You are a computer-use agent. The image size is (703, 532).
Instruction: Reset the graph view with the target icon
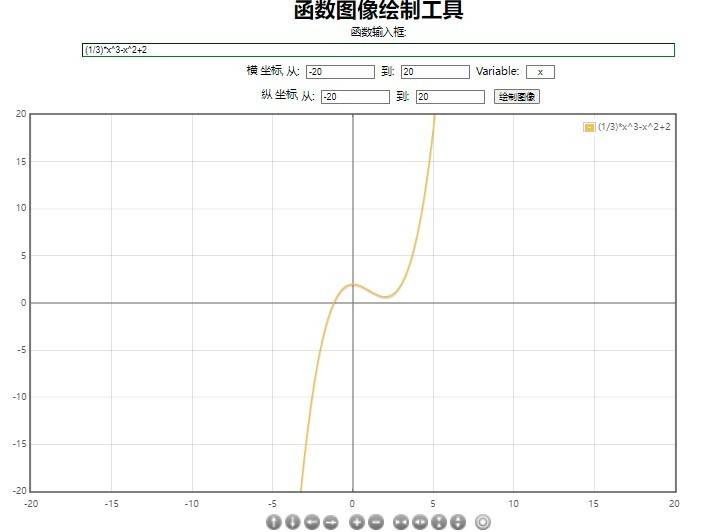[x=483, y=522]
